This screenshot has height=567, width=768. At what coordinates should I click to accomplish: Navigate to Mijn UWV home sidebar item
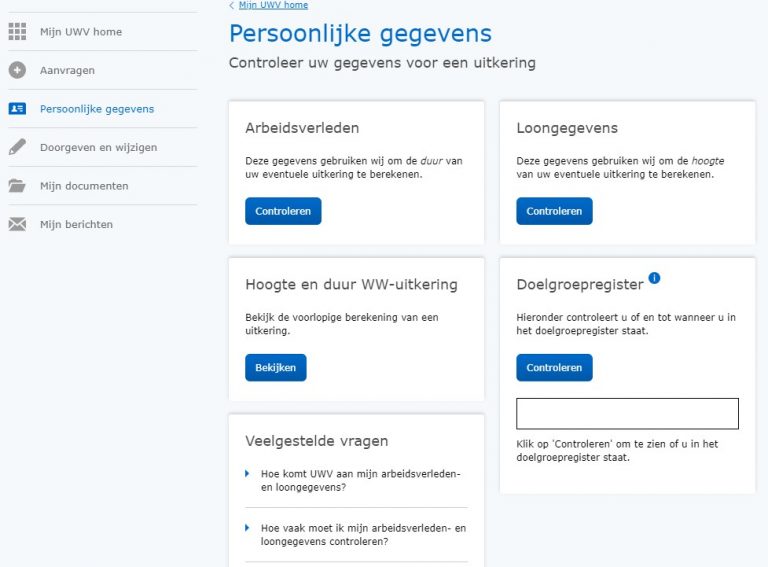point(80,32)
